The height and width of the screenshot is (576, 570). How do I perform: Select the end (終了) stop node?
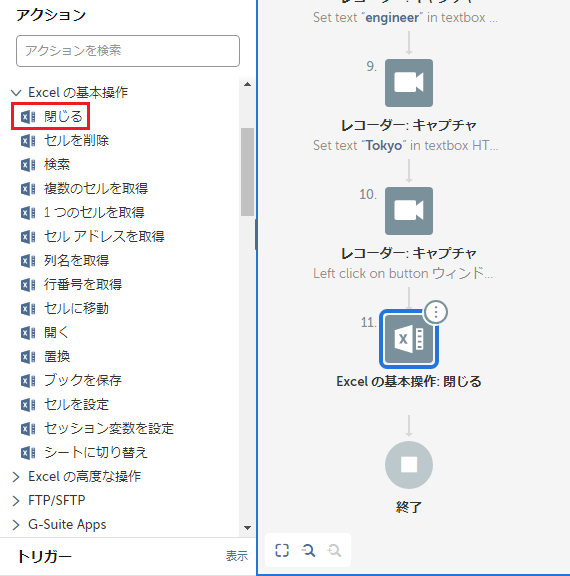point(409,465)
